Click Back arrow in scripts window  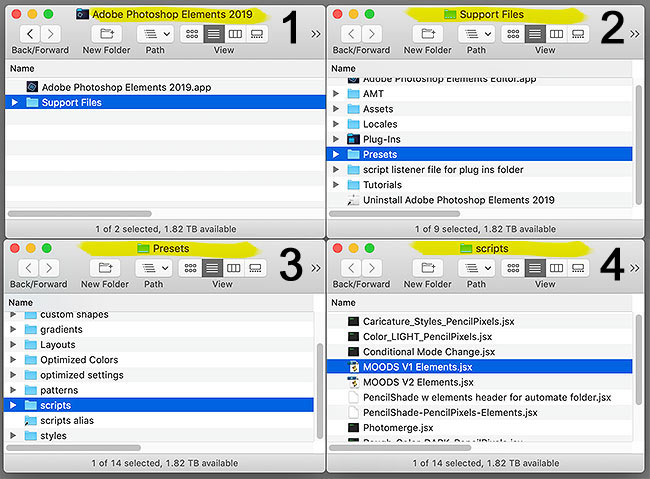351,268
